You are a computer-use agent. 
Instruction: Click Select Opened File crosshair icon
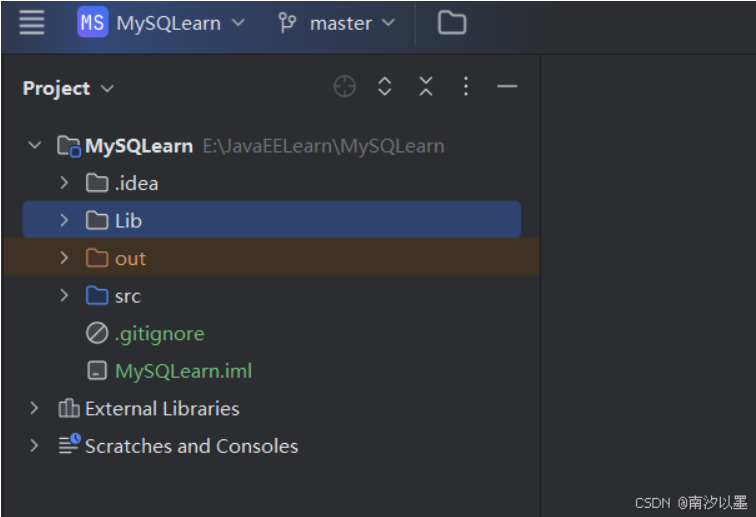[x=344, y=87]
